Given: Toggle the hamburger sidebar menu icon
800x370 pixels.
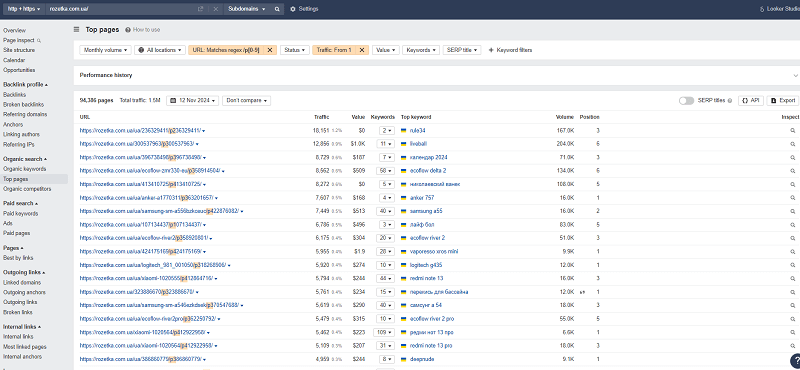Looking at the screenshot, I should click(x=77, y=30).
